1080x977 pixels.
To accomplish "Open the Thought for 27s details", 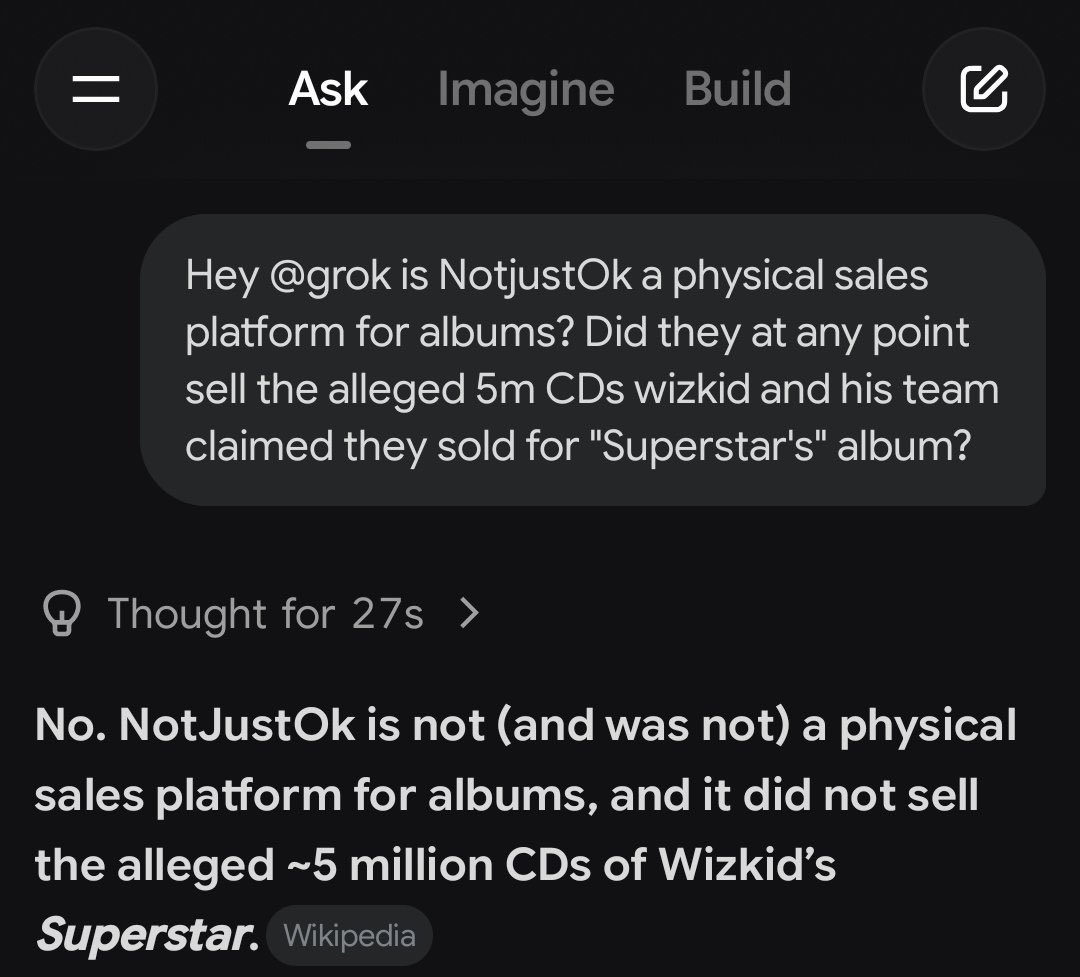I will pos(265,613).
